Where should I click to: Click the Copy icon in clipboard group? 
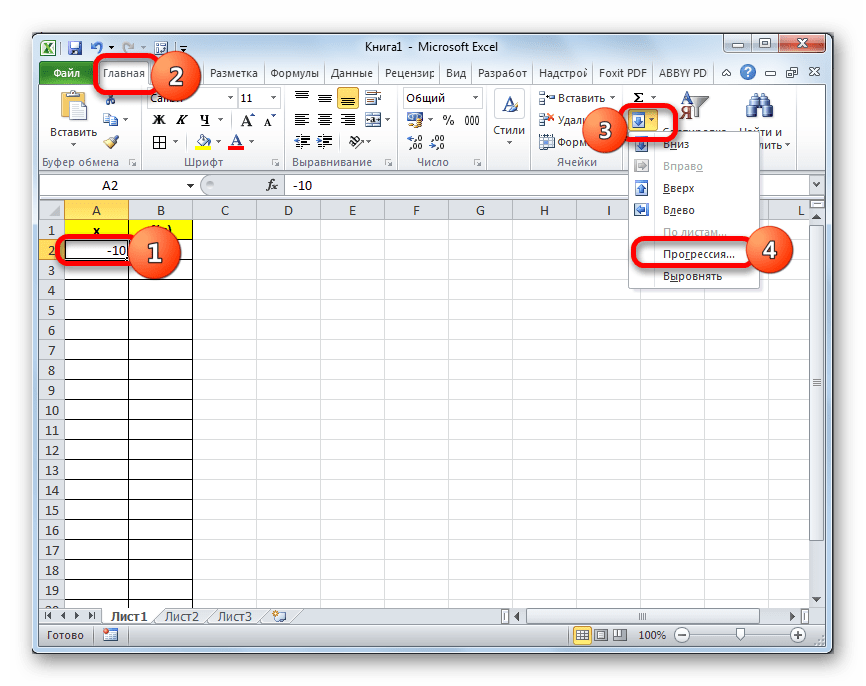(110, 120)
